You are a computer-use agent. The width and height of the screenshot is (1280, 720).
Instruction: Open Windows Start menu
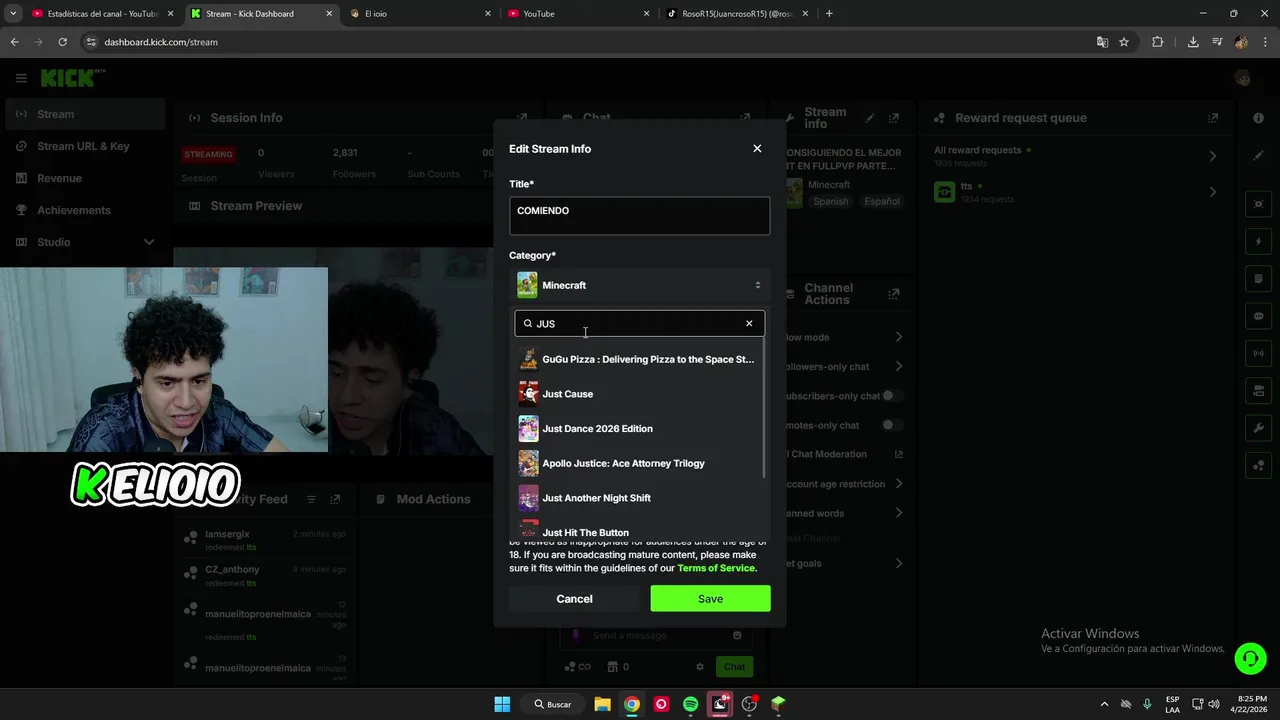click(502, 704)
